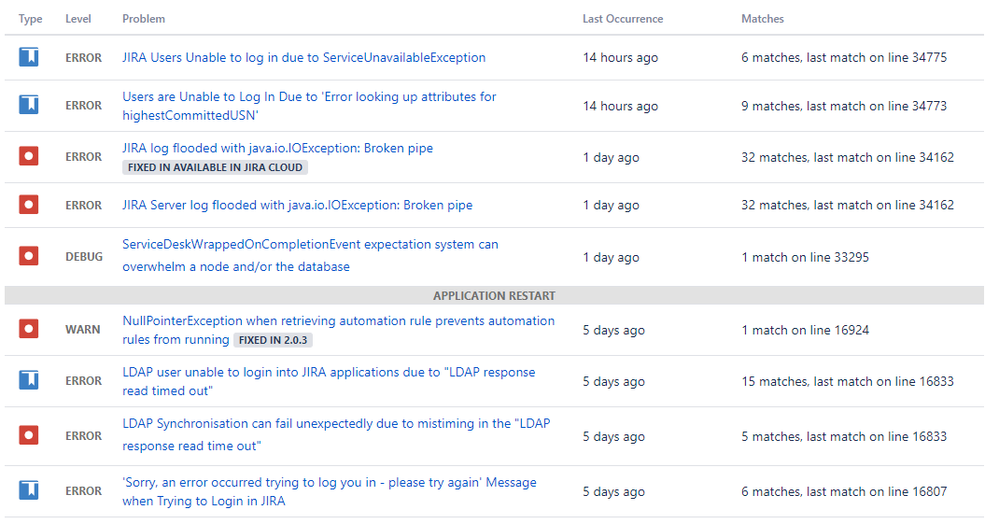Click the 'FIXED IN AVAILABLE IN JIRA CLOUD' badge
The image size is (999, 527).
coord(215,168)
